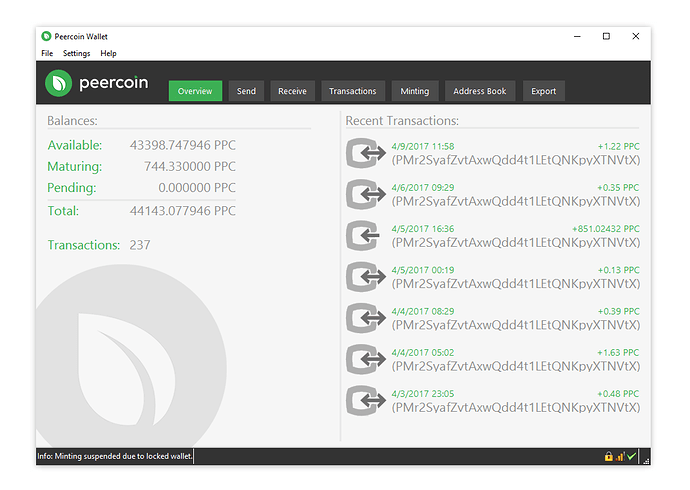Screen dimensions: 690x490
Task: Open the File menu
Action: pos(47,53)
